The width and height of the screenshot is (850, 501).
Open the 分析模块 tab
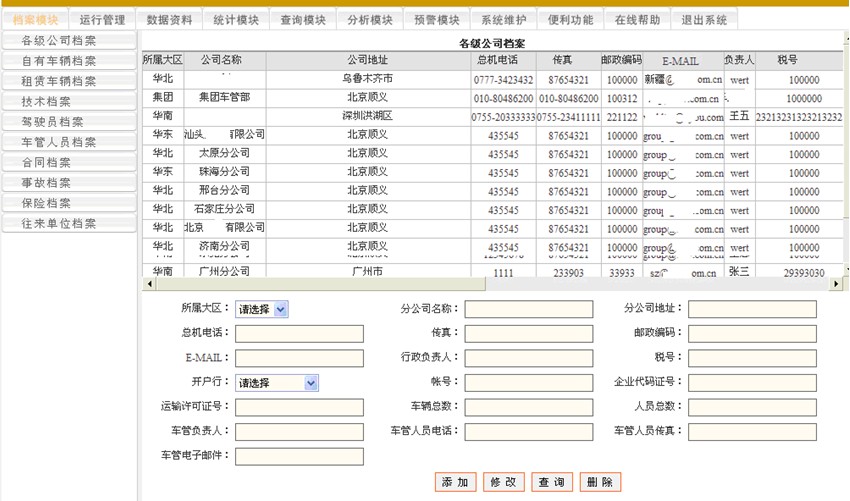370,20
